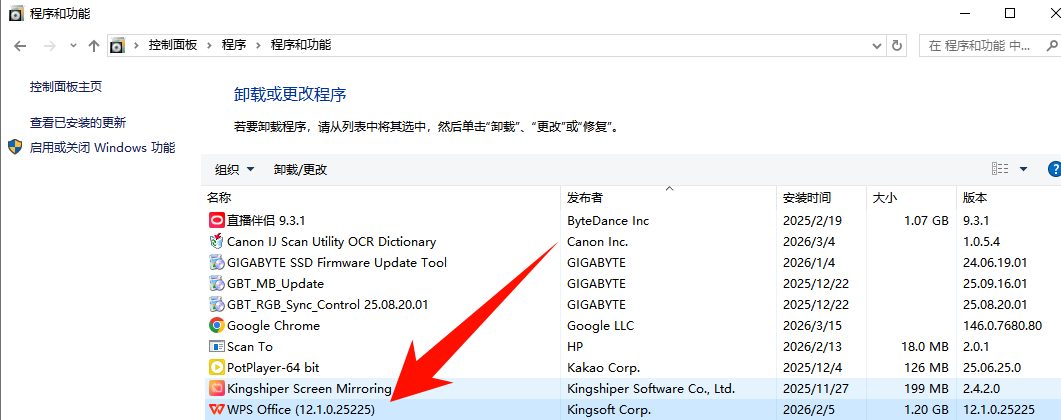Viewport: 1061px width, 420px height.
Task: Open the 组织 dropdown menu
Action: (x=235, y=170)
